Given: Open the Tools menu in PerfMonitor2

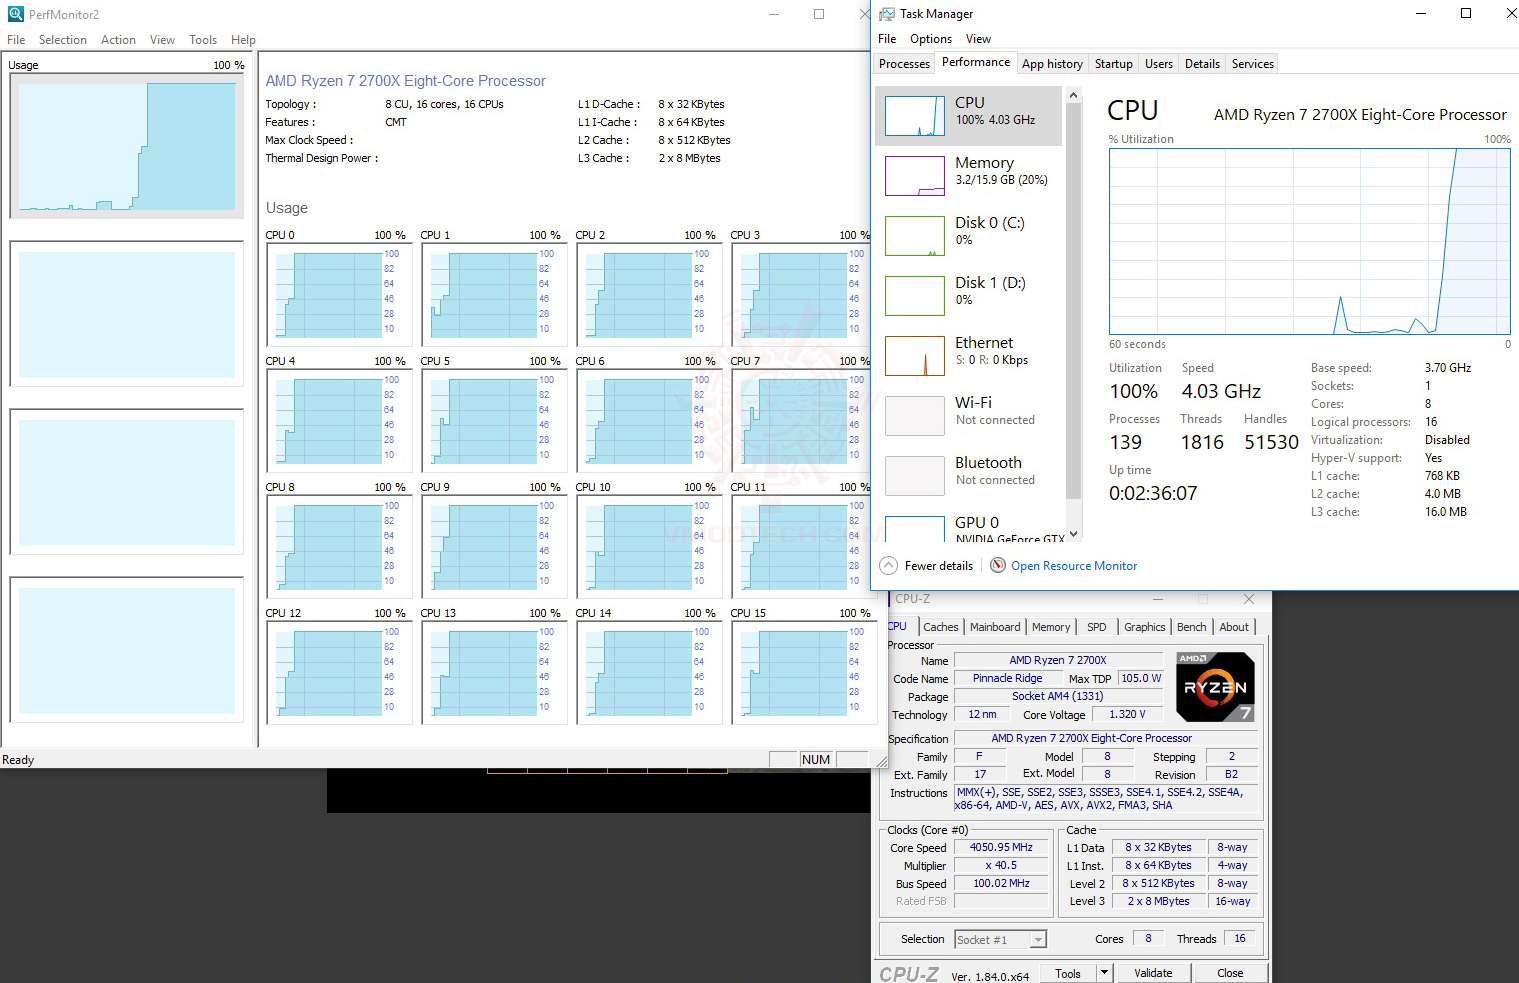Looking at the screenshot, I should click(203, 40).
